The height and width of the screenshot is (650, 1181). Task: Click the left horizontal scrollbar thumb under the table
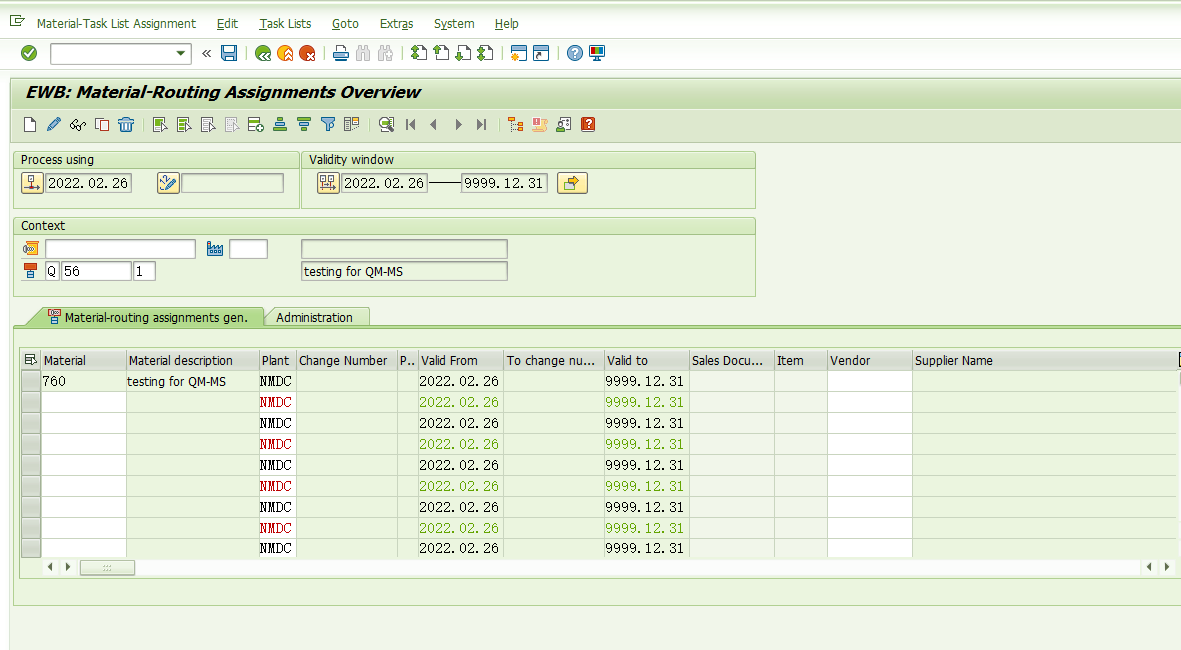coord(107,567)
